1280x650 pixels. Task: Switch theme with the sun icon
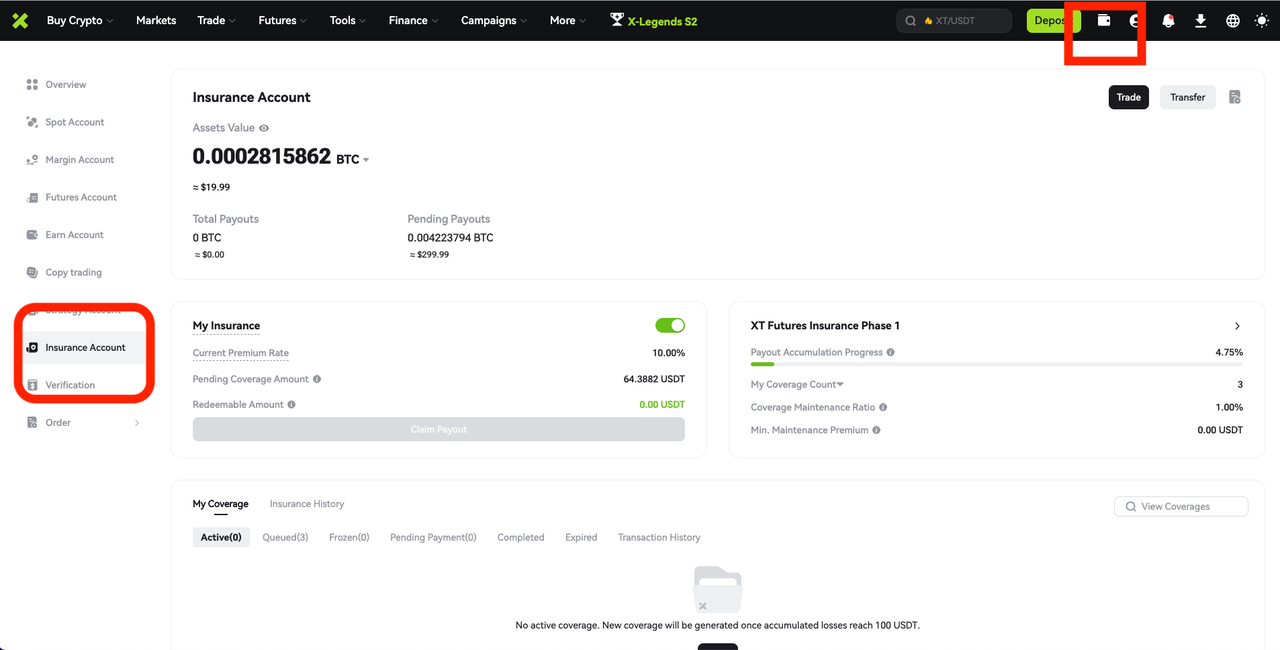(x=1262, y=20)
